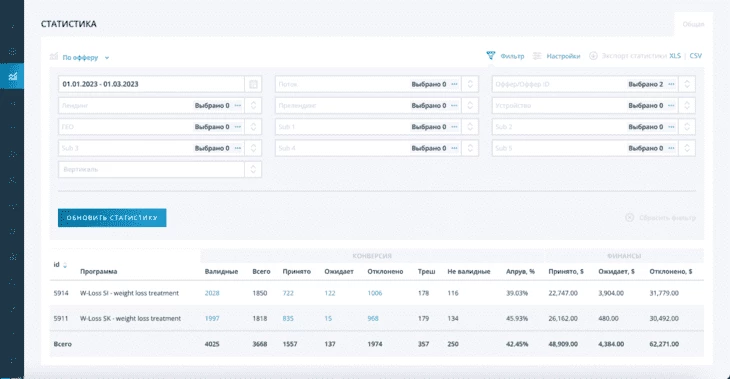Expand the Устройство dropdown arrows
730x379 pixels.
coord(687,106)
